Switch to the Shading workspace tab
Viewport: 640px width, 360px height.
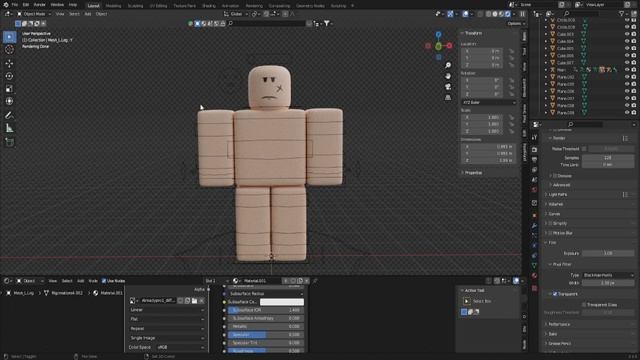pyautogui.click(x=209, y=6)
